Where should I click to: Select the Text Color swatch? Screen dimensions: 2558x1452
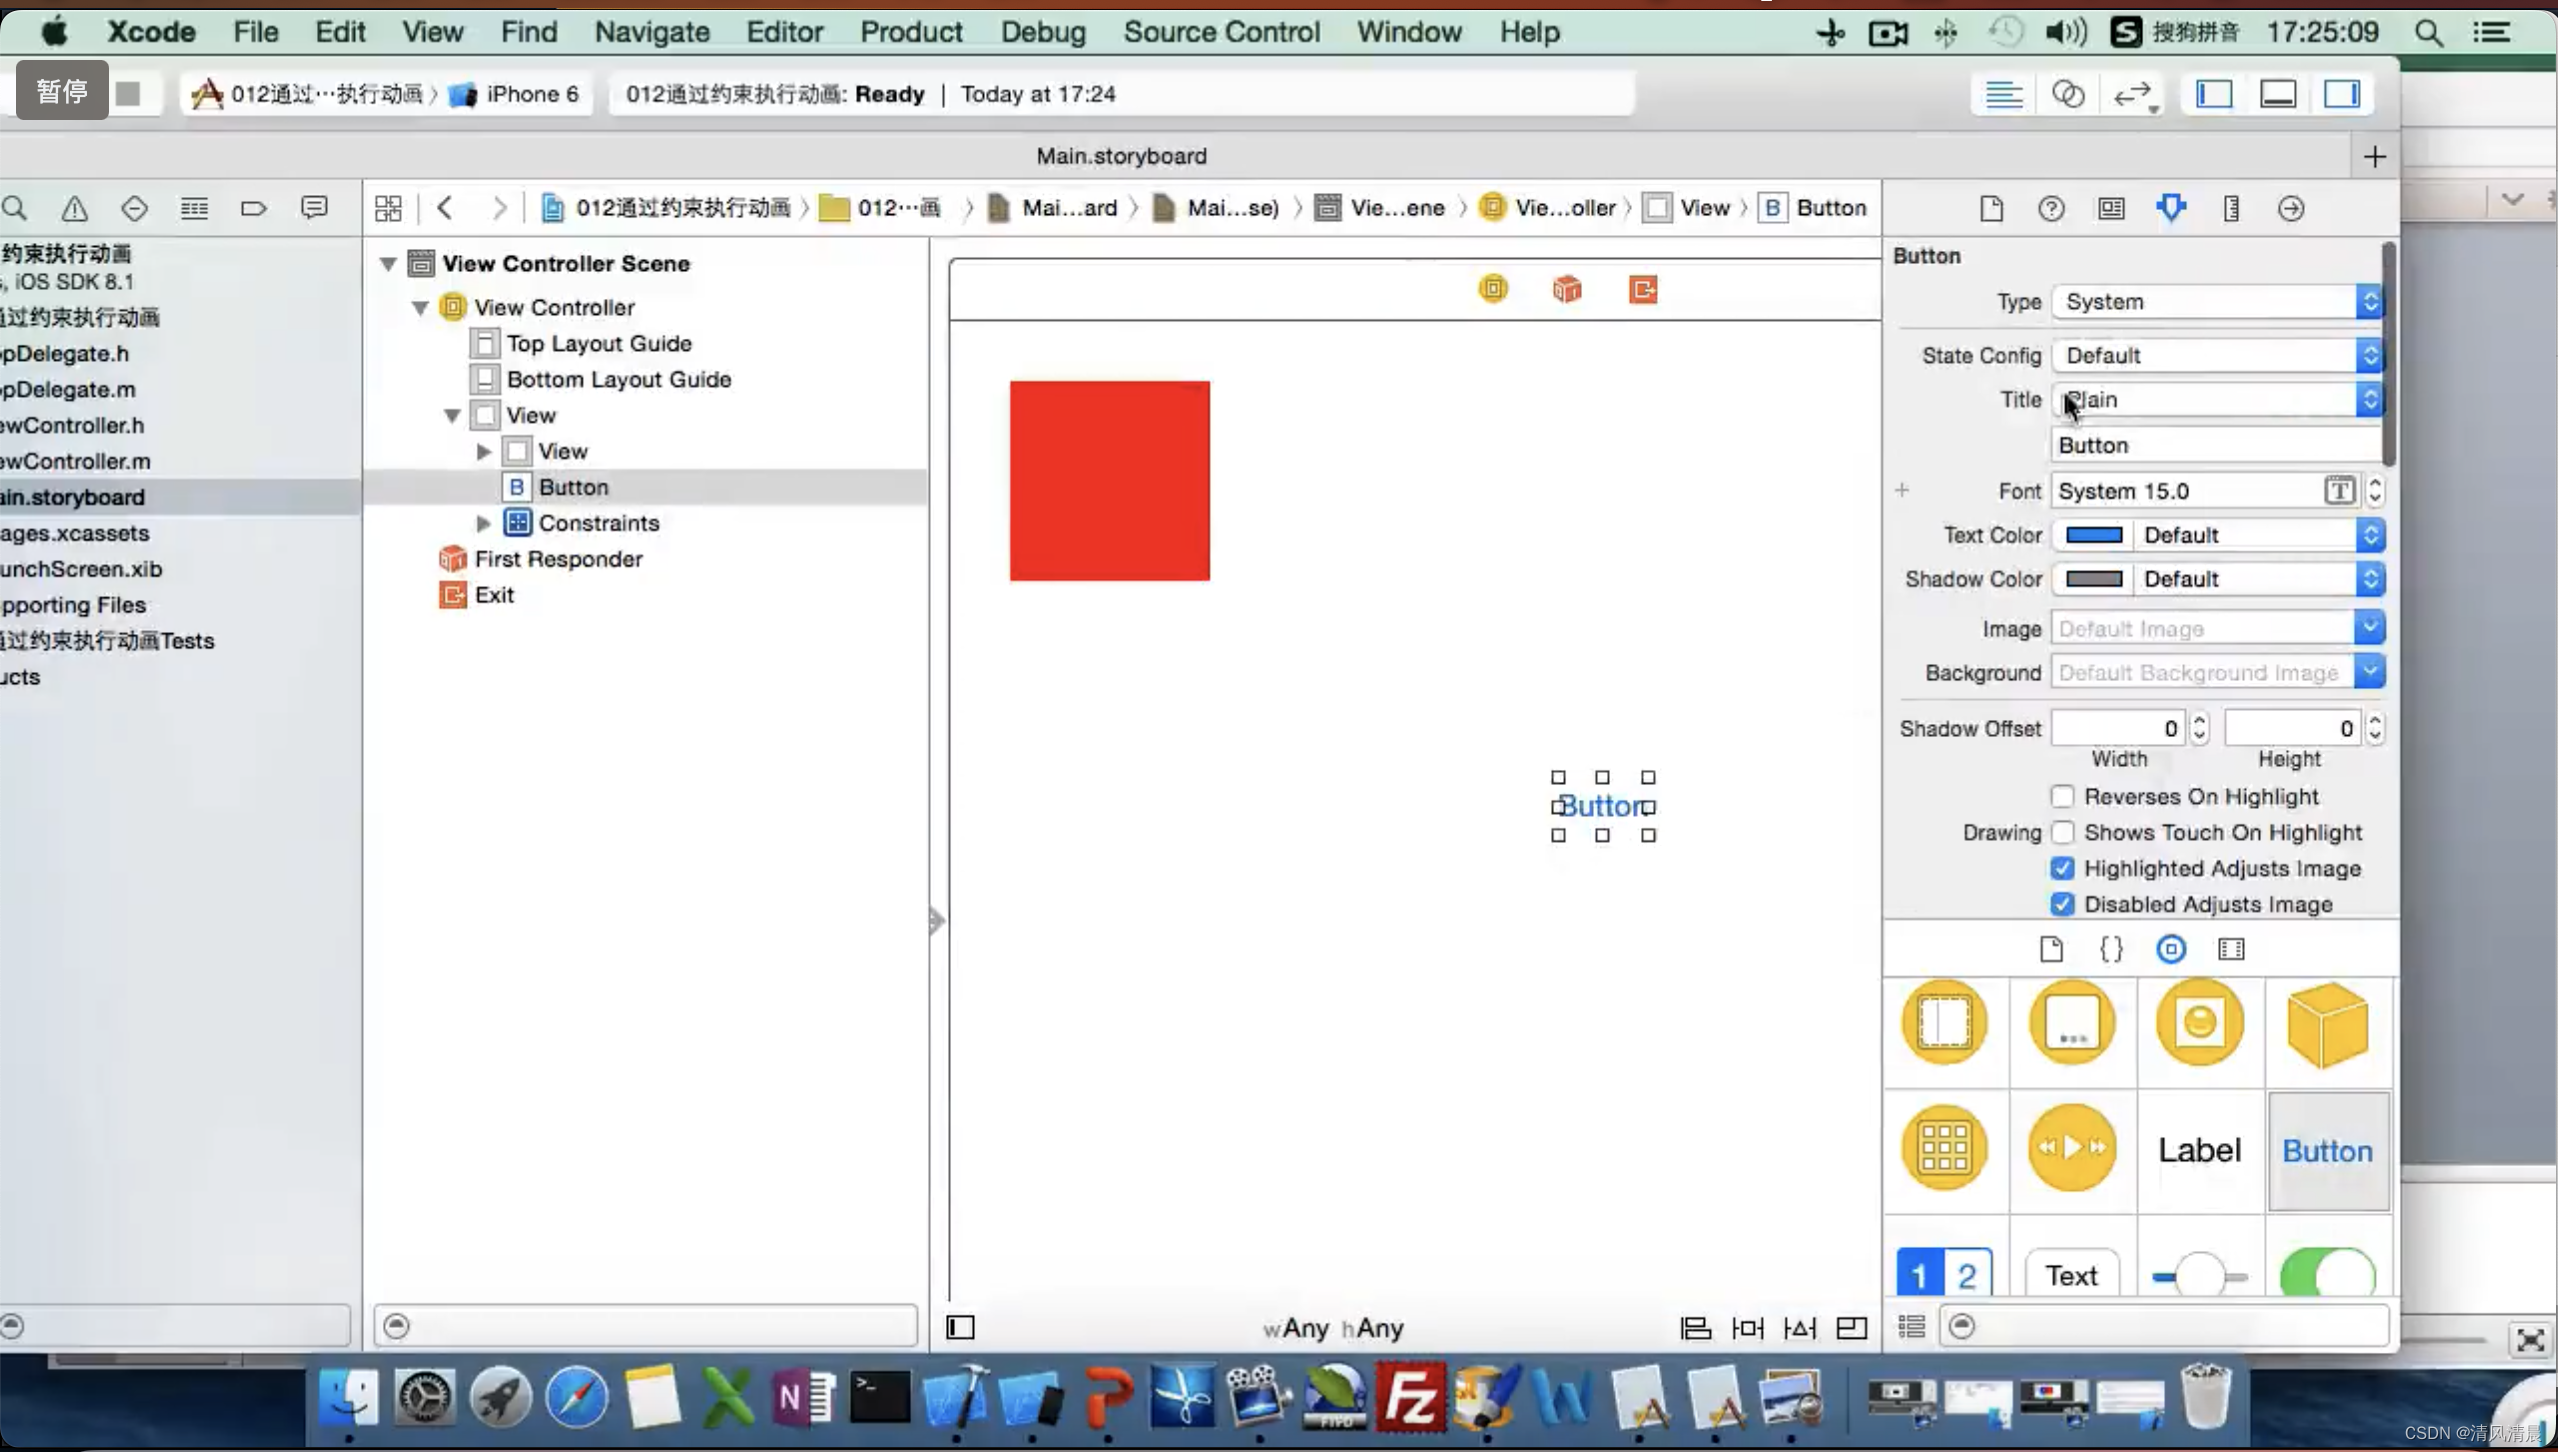point(2094,534)
